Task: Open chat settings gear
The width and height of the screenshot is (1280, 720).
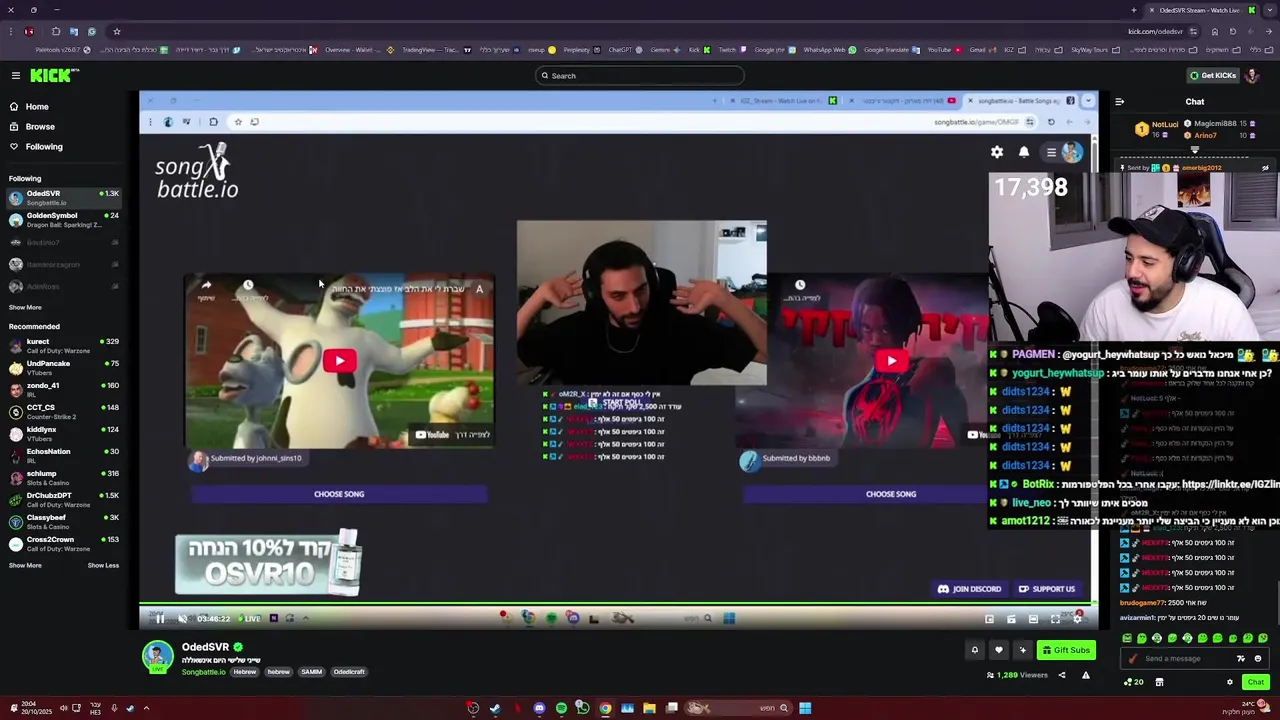Action: point(1230,682)
